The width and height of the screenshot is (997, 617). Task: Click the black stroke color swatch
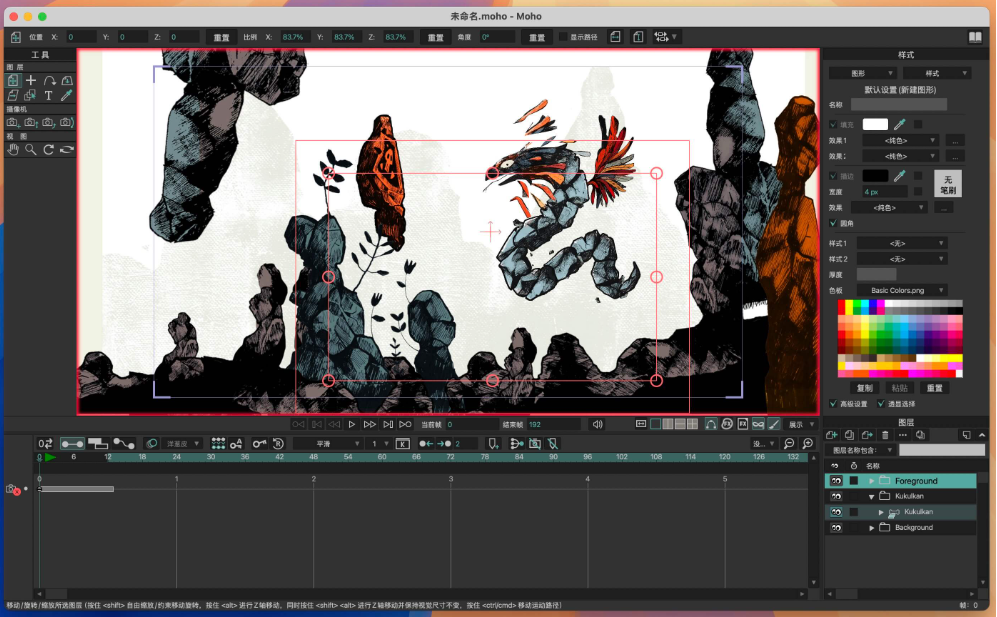click(x=875, y=175)
